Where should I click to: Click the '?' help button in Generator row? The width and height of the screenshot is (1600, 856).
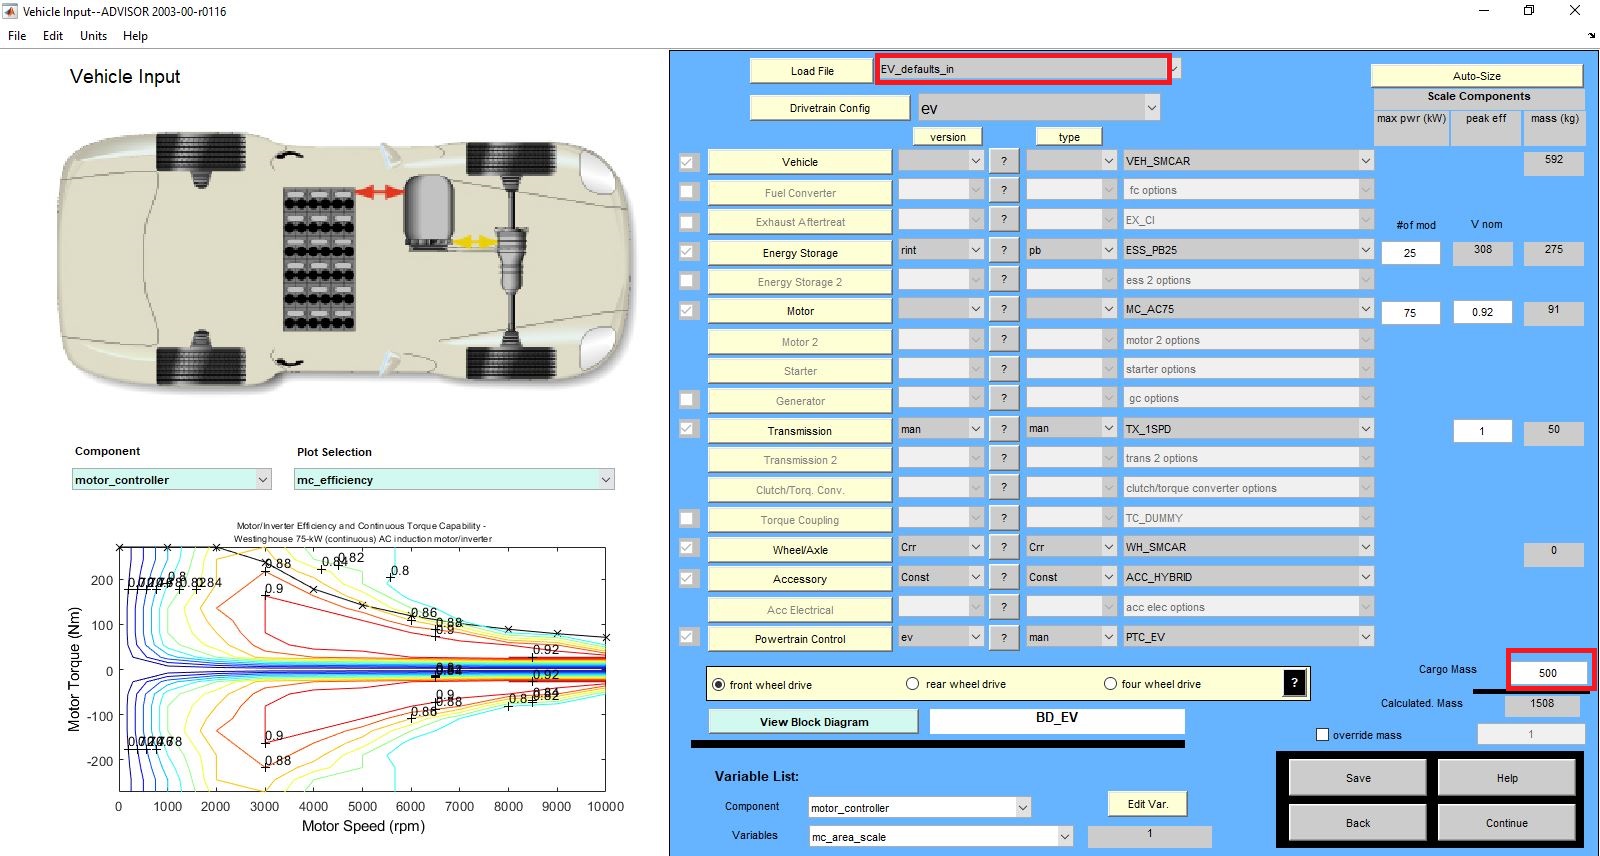pos(1003,398)
